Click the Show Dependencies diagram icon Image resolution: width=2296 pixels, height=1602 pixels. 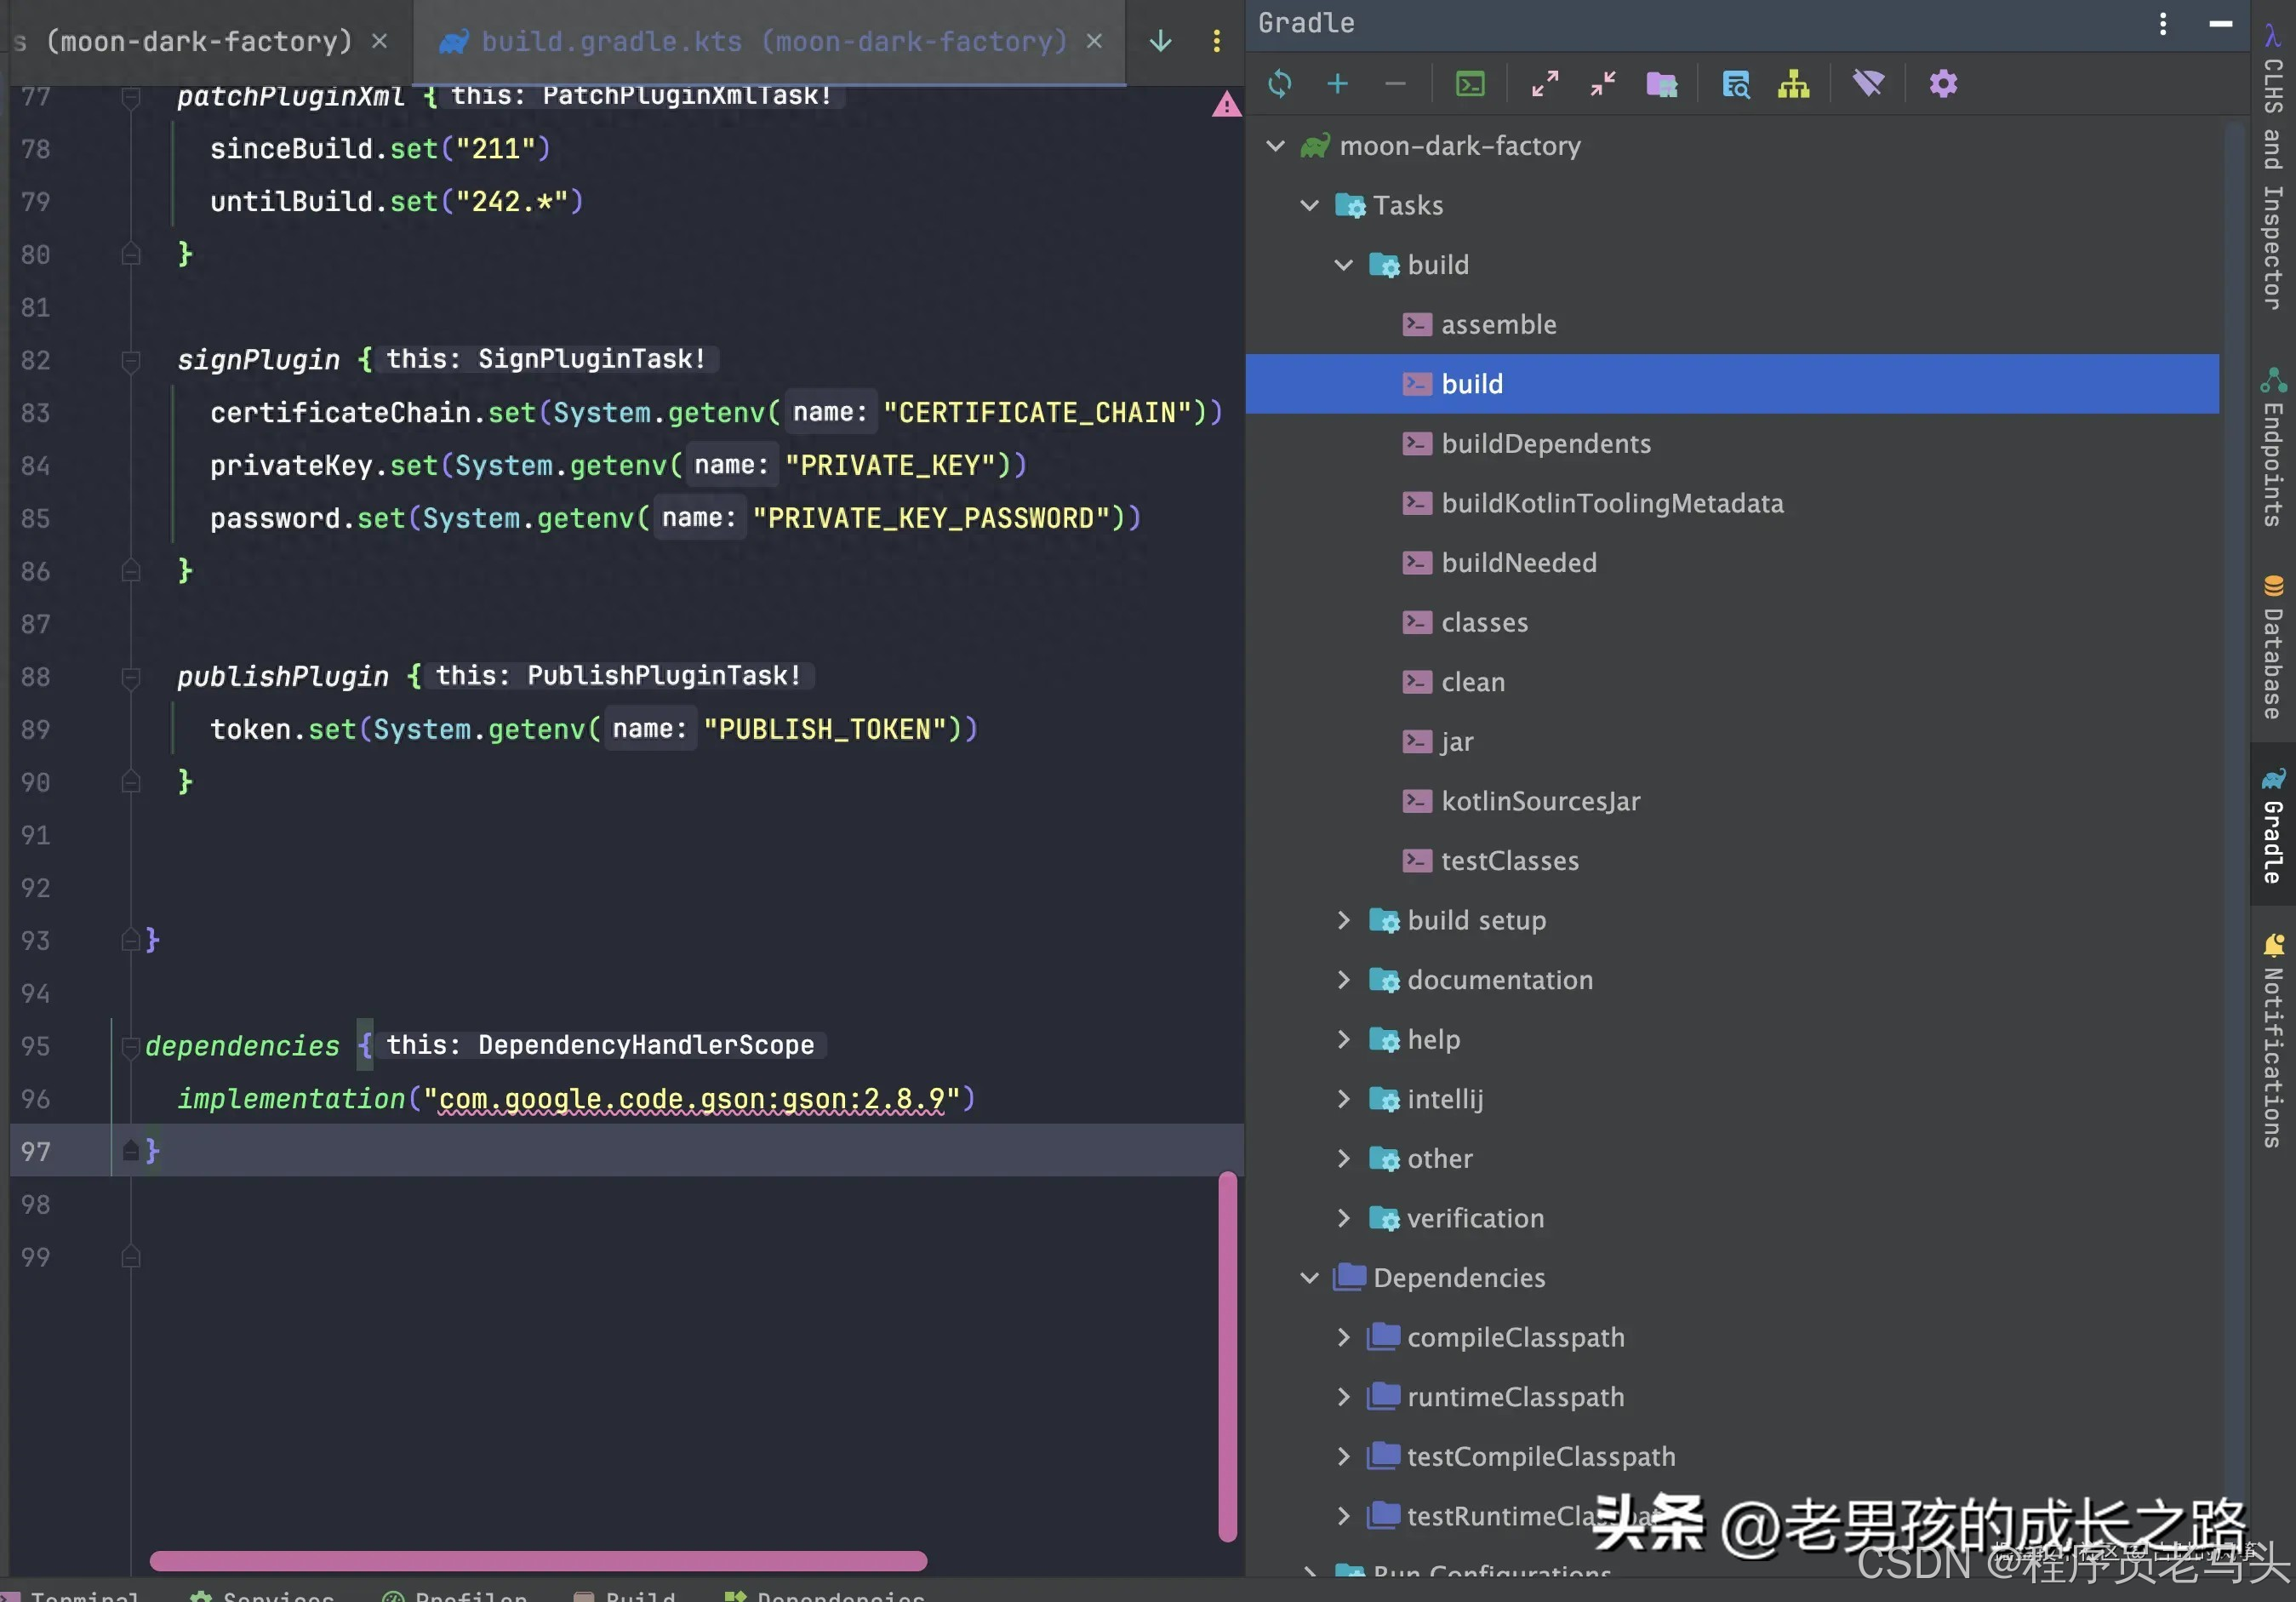1793,84
